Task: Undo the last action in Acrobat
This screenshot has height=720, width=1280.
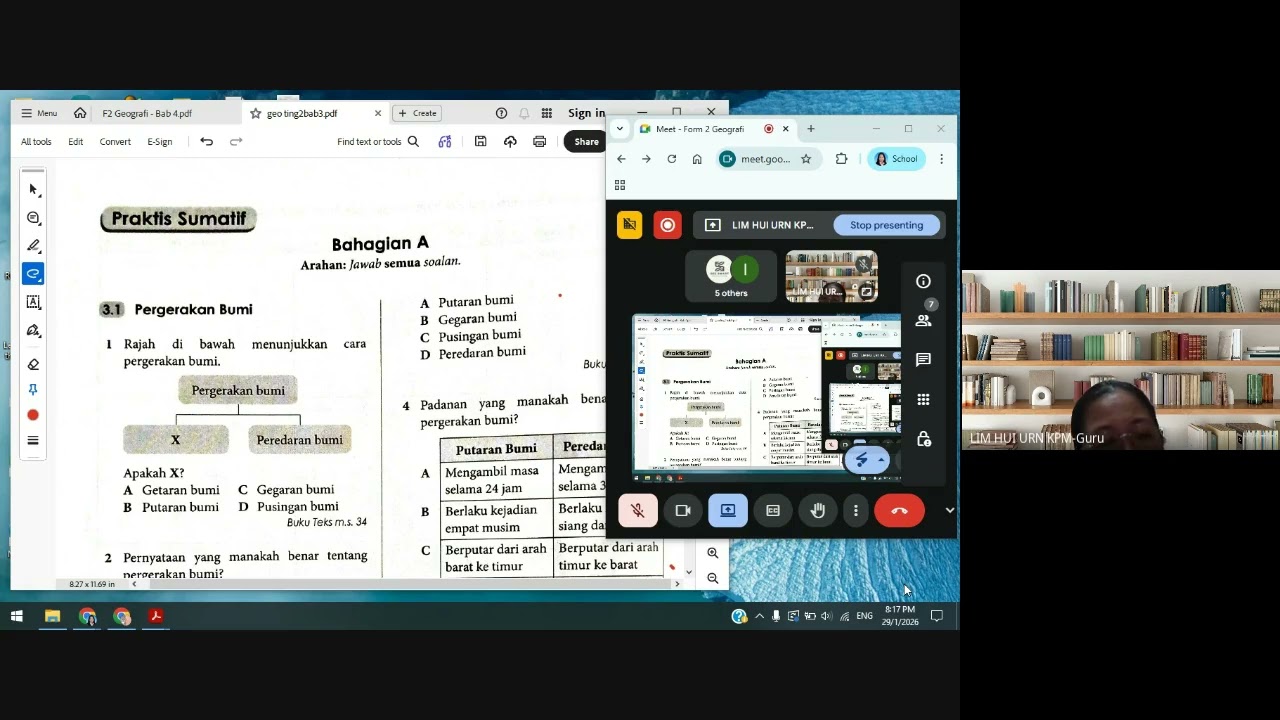Action: (206, 141)
